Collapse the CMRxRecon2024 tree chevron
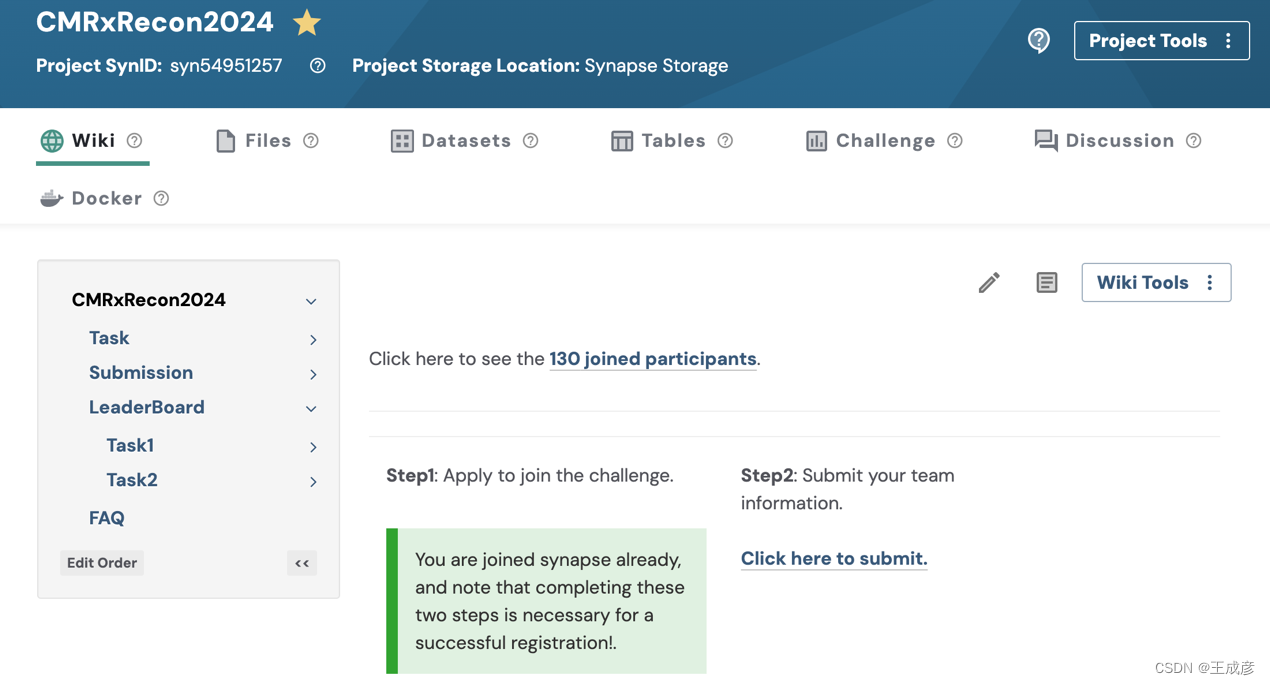The height and width of the screenshot is (685, 1270). click(311, 301)
